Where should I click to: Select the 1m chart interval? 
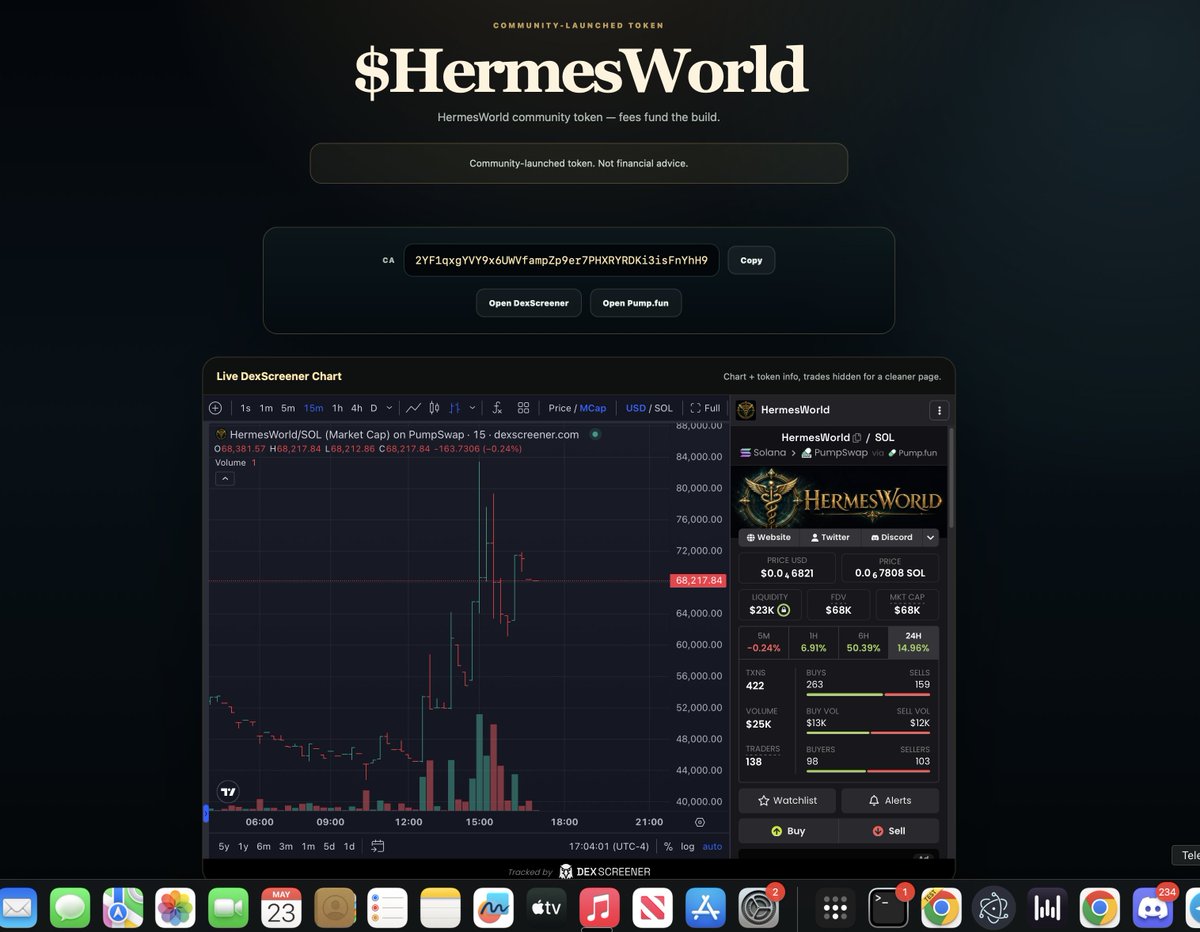(266, 408)
